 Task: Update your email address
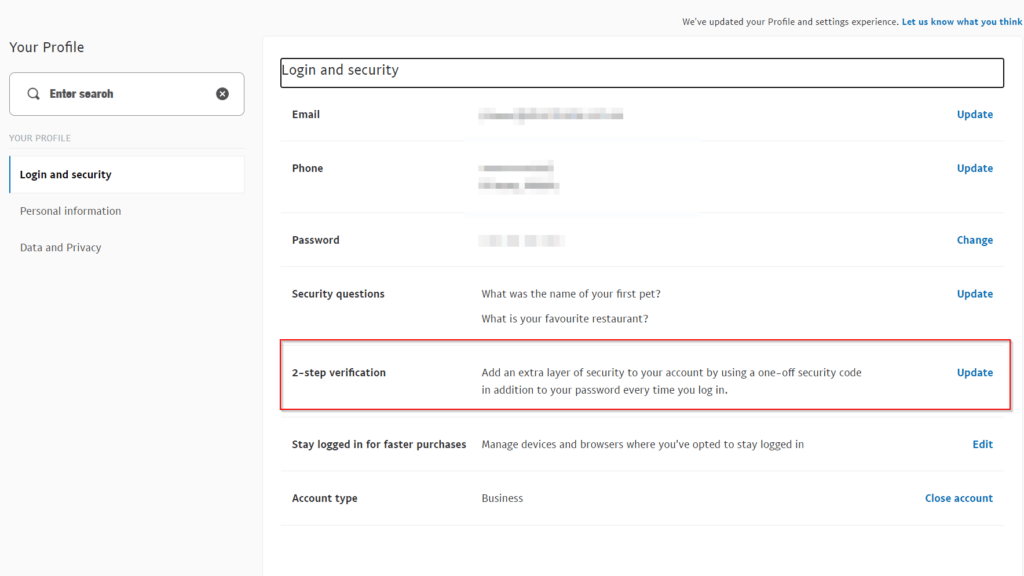tap(974, 114)
